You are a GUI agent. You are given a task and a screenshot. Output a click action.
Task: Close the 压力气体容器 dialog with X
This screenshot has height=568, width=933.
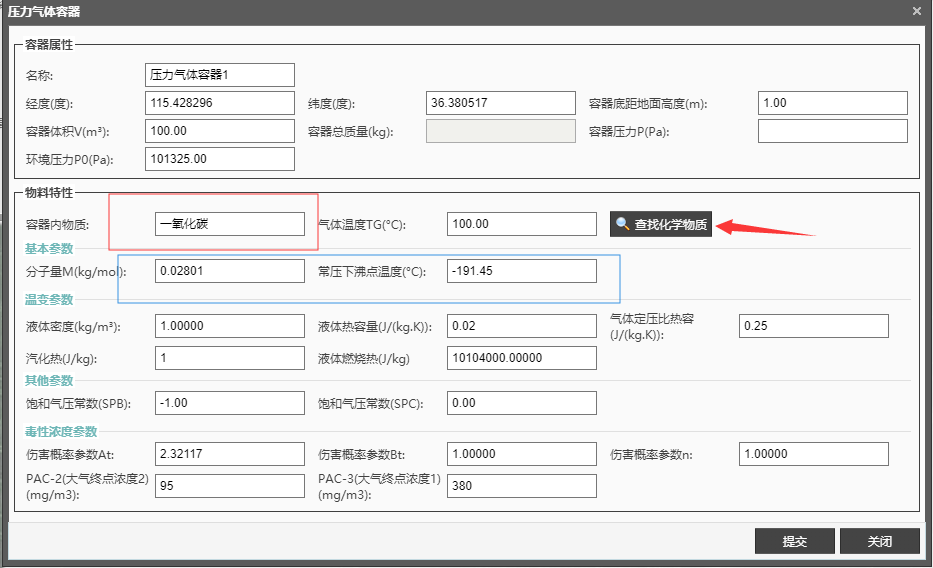tap(916, 11)
